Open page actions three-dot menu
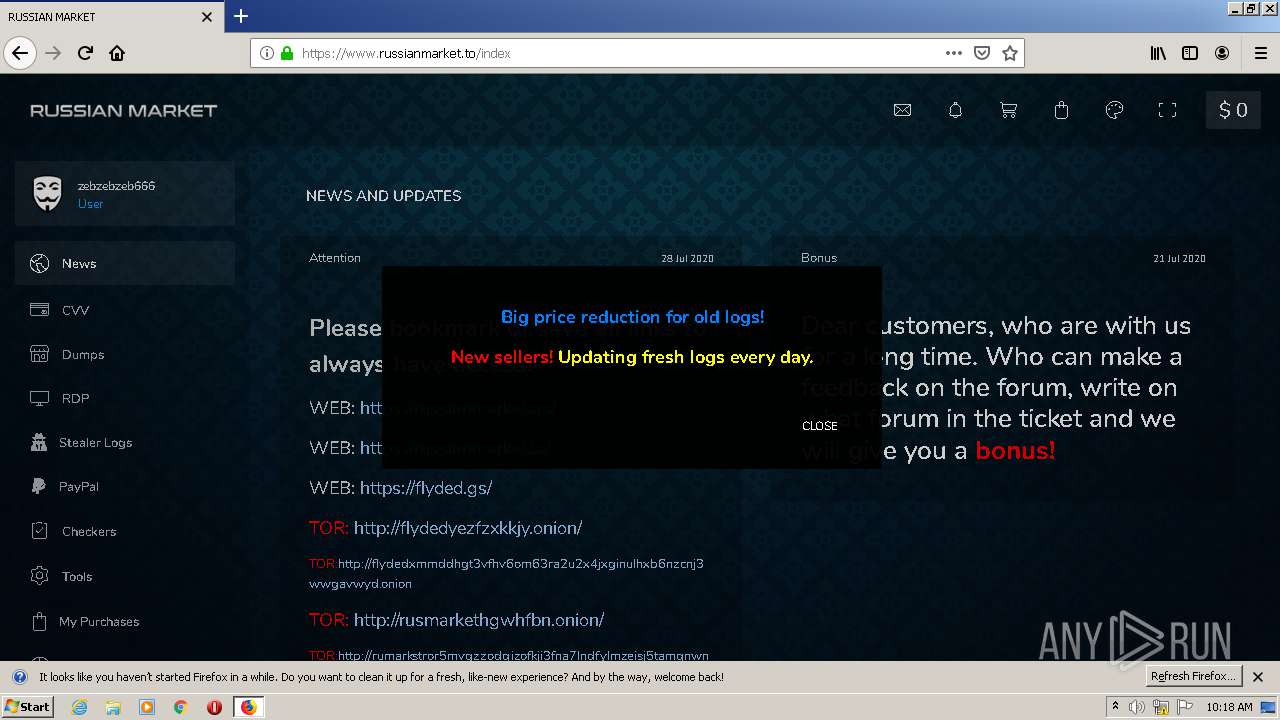This screenshot has width=1280, height=720. (x=954, y=53)
